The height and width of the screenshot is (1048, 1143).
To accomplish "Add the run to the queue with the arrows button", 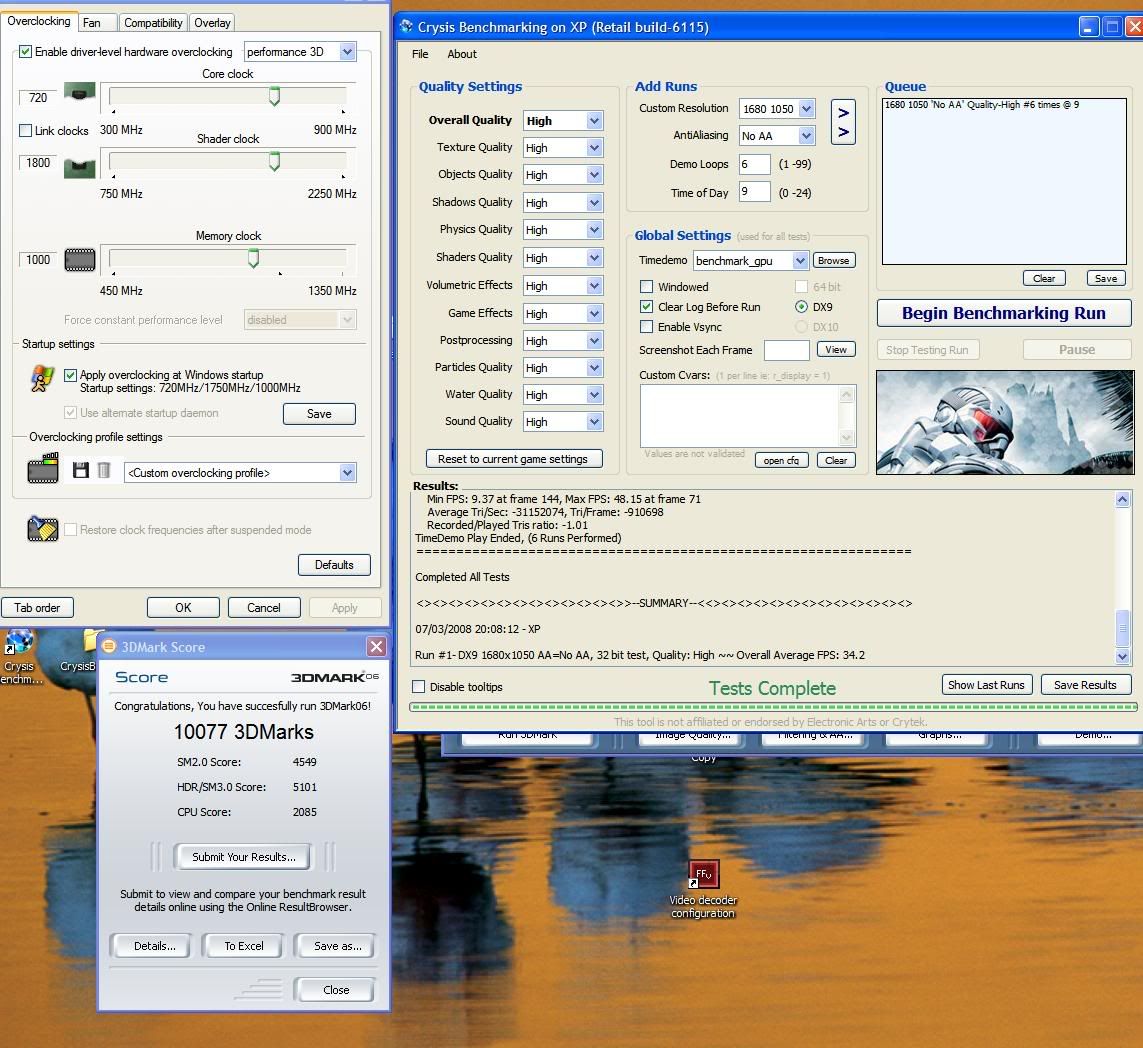I will click(843, 122).
